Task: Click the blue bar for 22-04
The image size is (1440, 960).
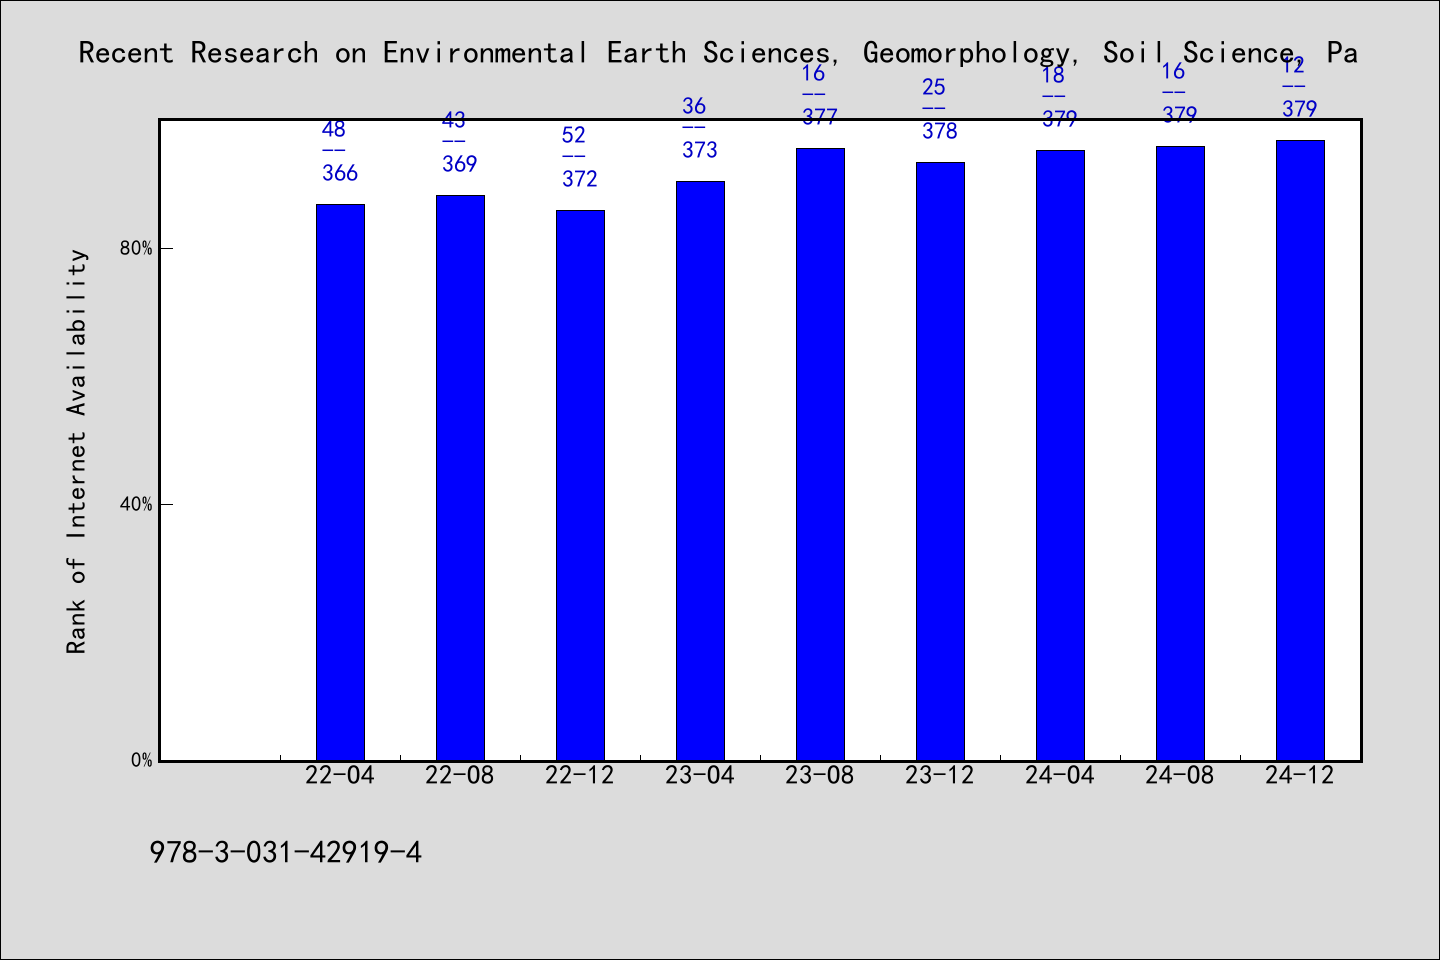Action: tap(340, 482)
